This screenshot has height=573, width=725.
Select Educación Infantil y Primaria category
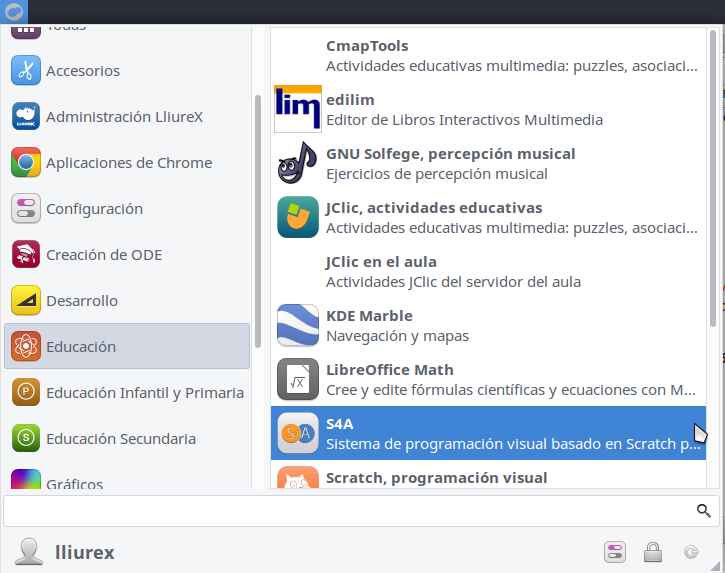[144, 393]
